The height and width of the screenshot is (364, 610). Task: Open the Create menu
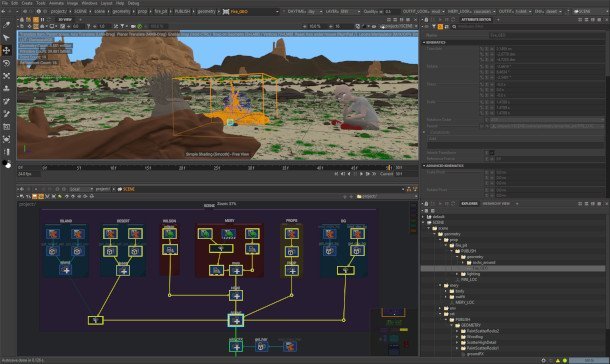tap(27, 3)
